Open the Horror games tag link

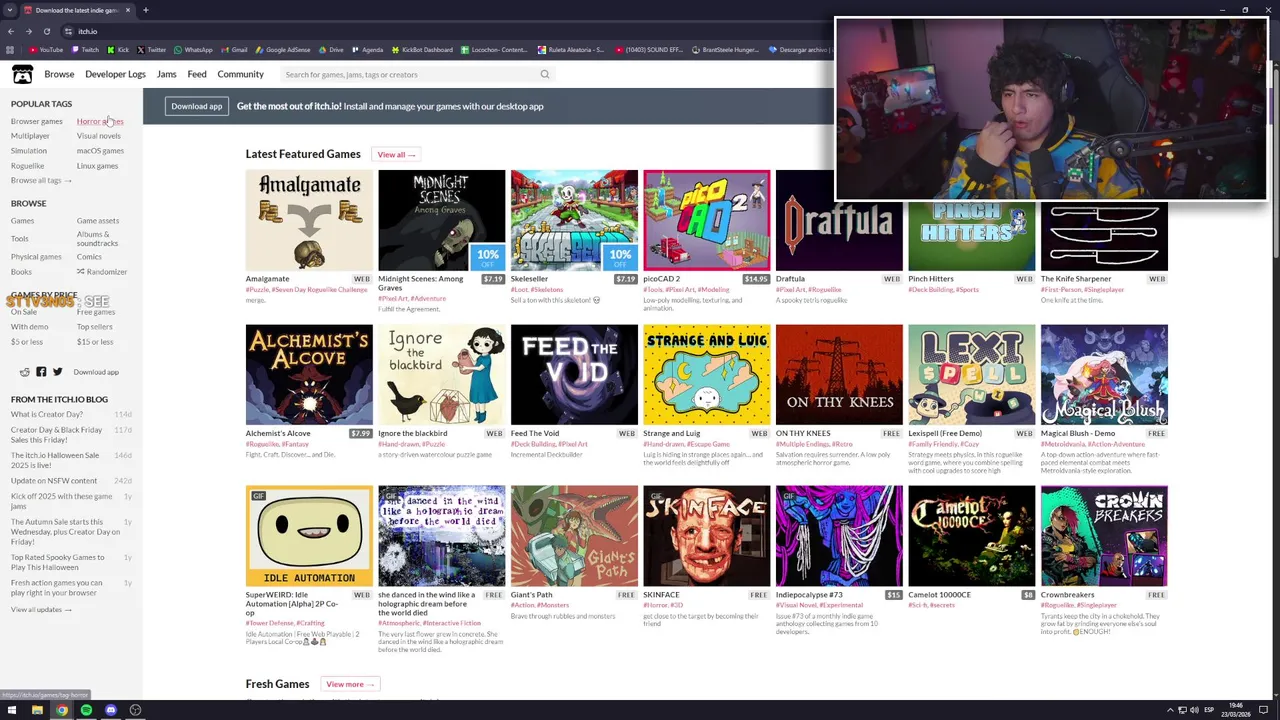[x=100, y=121]
